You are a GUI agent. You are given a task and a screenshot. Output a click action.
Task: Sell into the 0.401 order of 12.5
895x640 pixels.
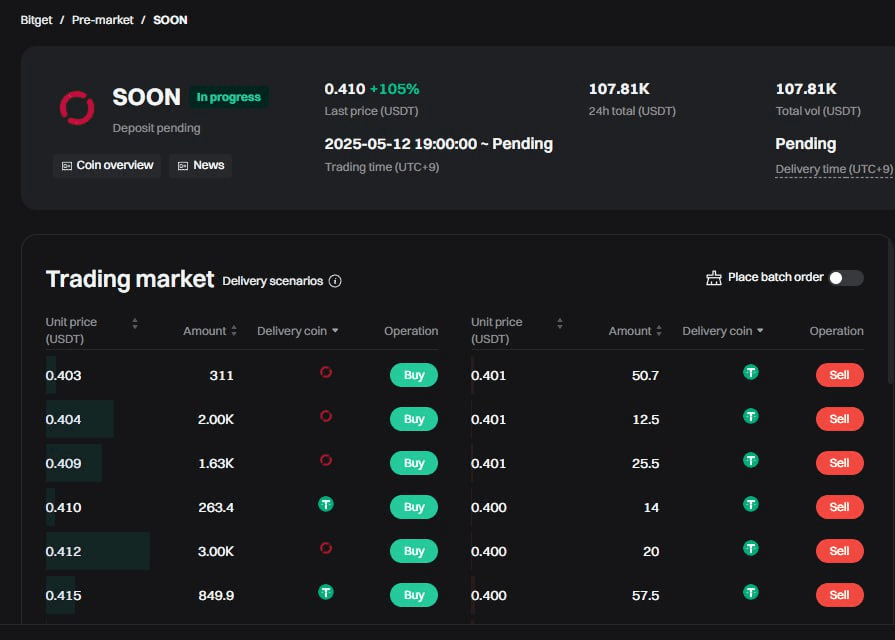pos(840,419)
